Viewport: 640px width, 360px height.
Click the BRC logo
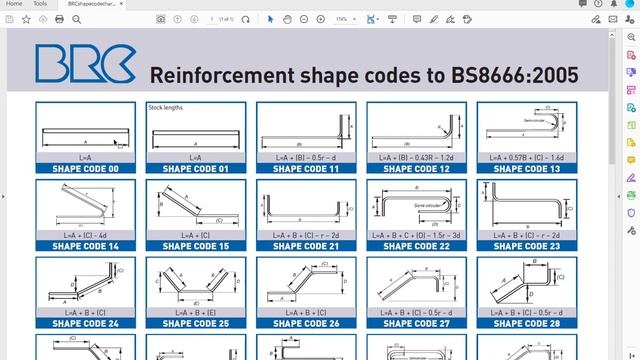[86, 64]
